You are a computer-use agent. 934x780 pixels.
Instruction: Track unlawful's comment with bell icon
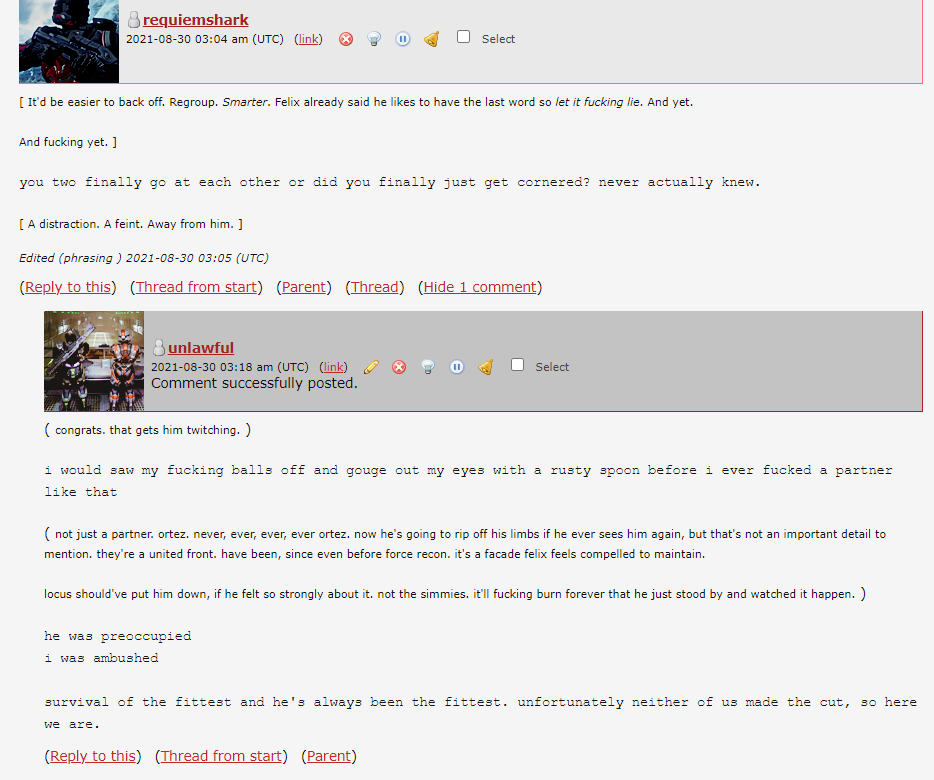tap(485, 367)
